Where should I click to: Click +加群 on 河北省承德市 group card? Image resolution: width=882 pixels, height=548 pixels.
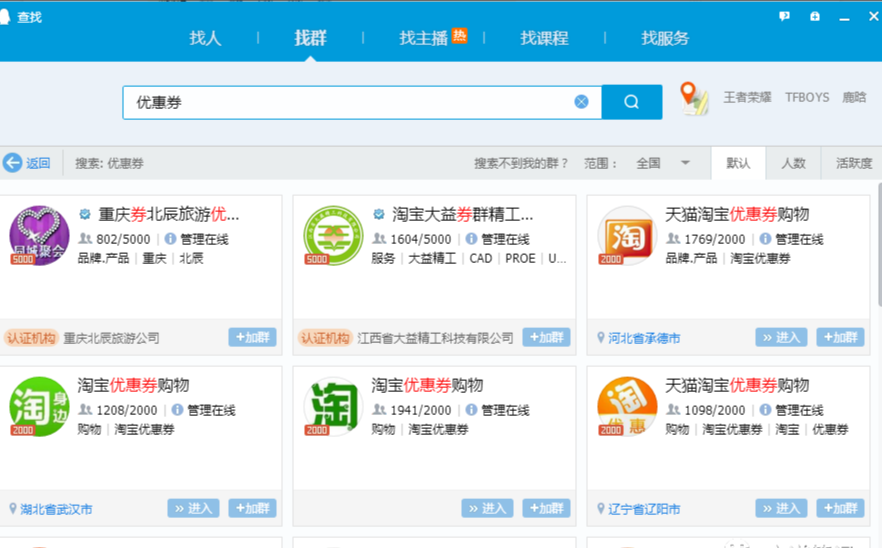(x=840, y=337)
